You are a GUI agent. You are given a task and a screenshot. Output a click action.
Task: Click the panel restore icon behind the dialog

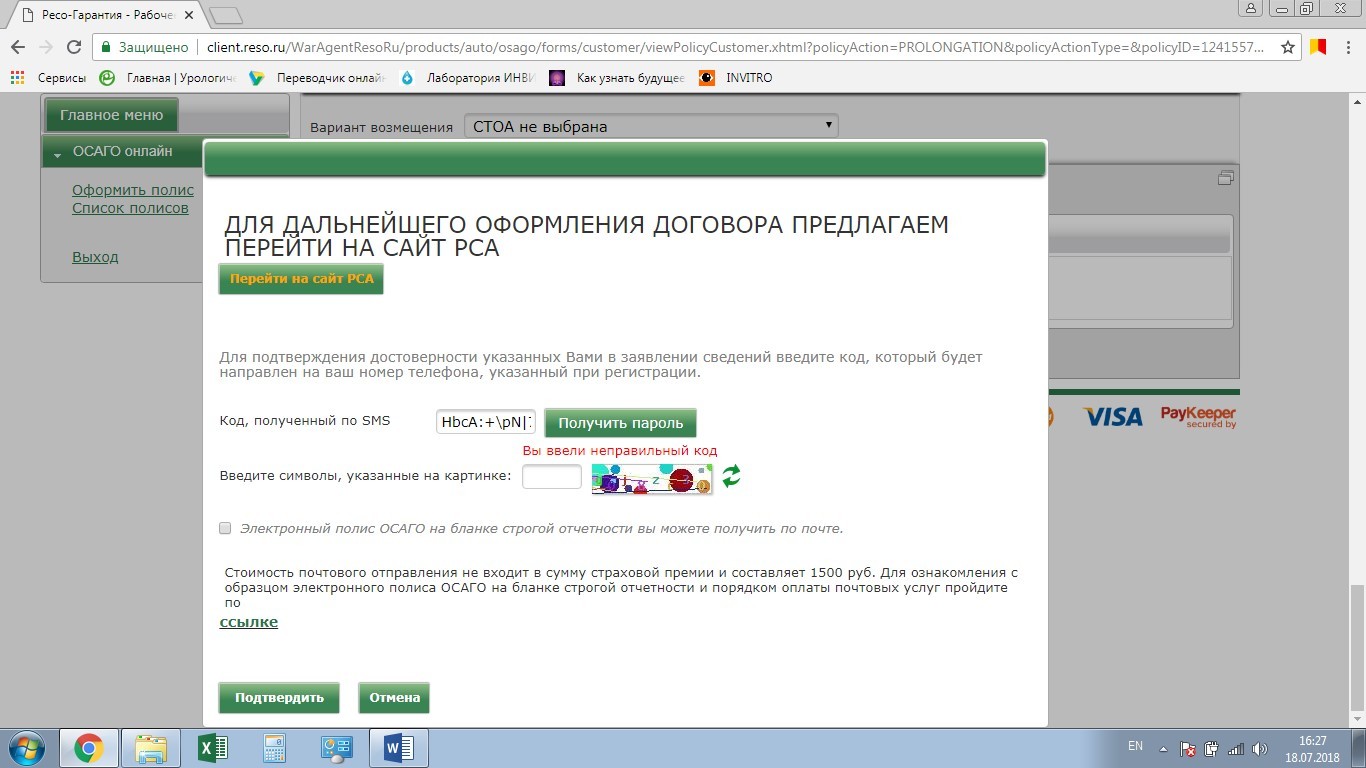click(x=1225, y=178)
